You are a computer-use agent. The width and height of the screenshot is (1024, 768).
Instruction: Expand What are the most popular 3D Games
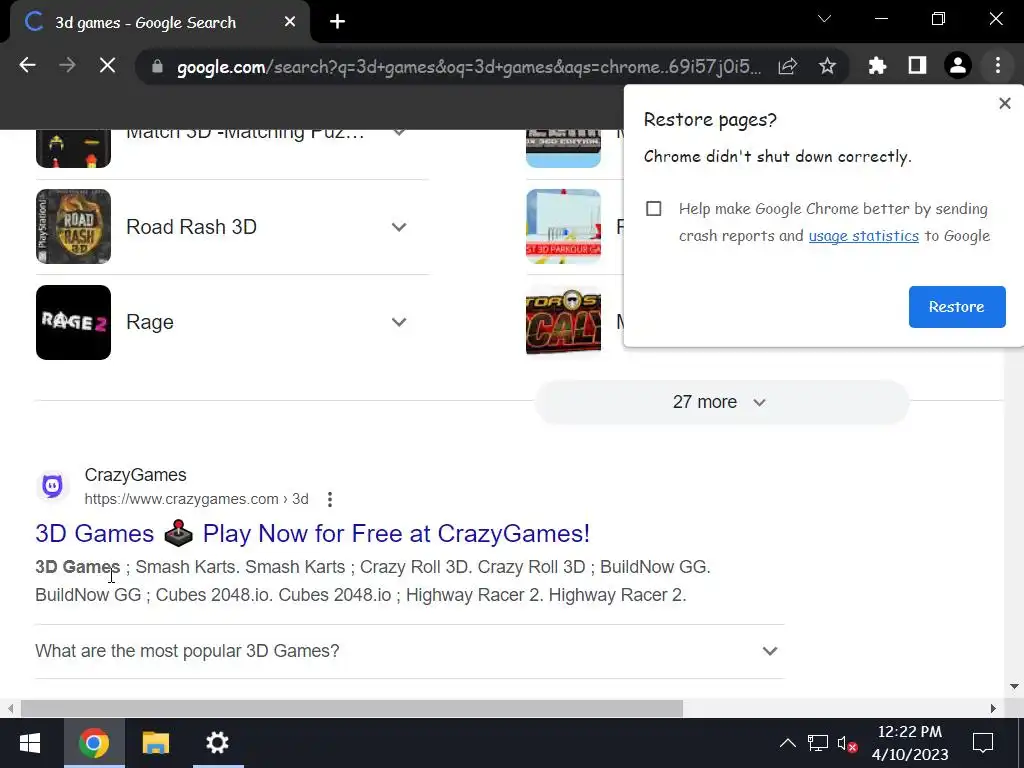pos(409,651)
